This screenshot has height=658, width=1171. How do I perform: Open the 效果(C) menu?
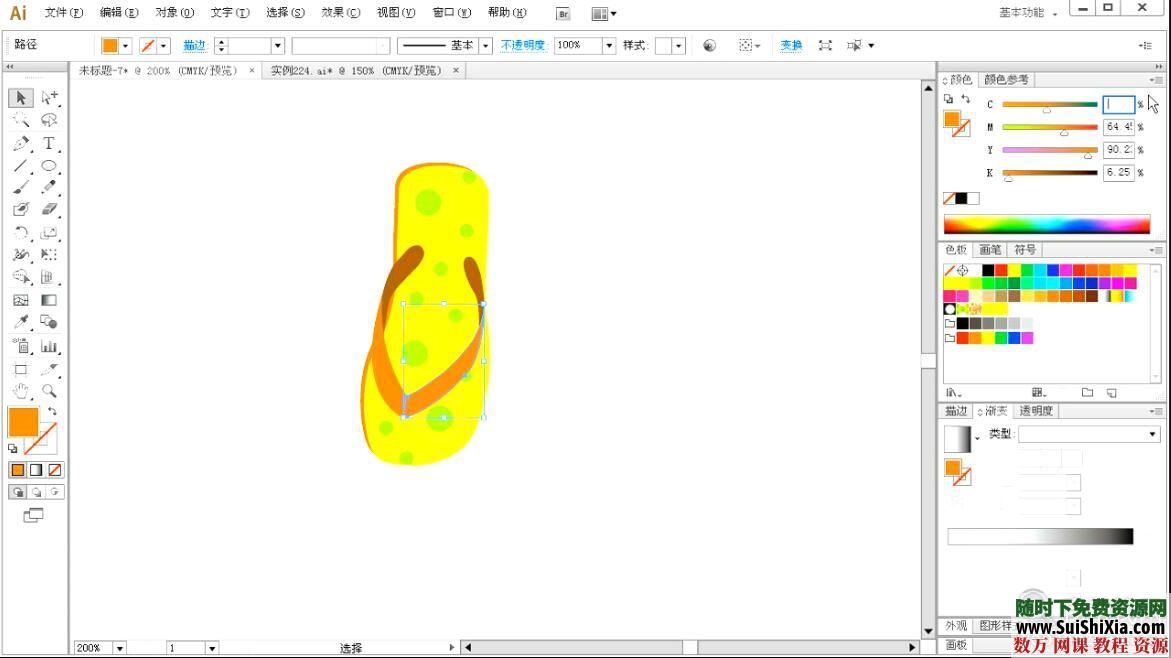point(340,13)
